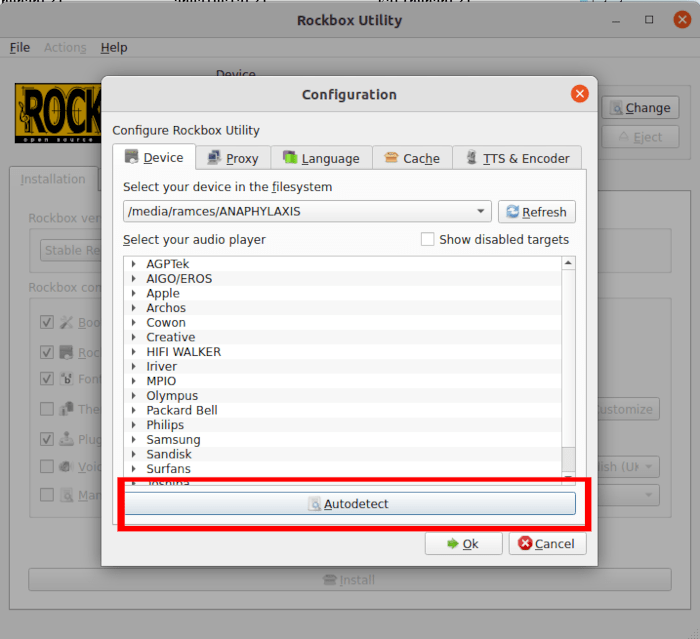This screenshot has width=700, height=639.
Task: Toggle the Themes checkbox in main window
Action: click(x=47, y=409)
